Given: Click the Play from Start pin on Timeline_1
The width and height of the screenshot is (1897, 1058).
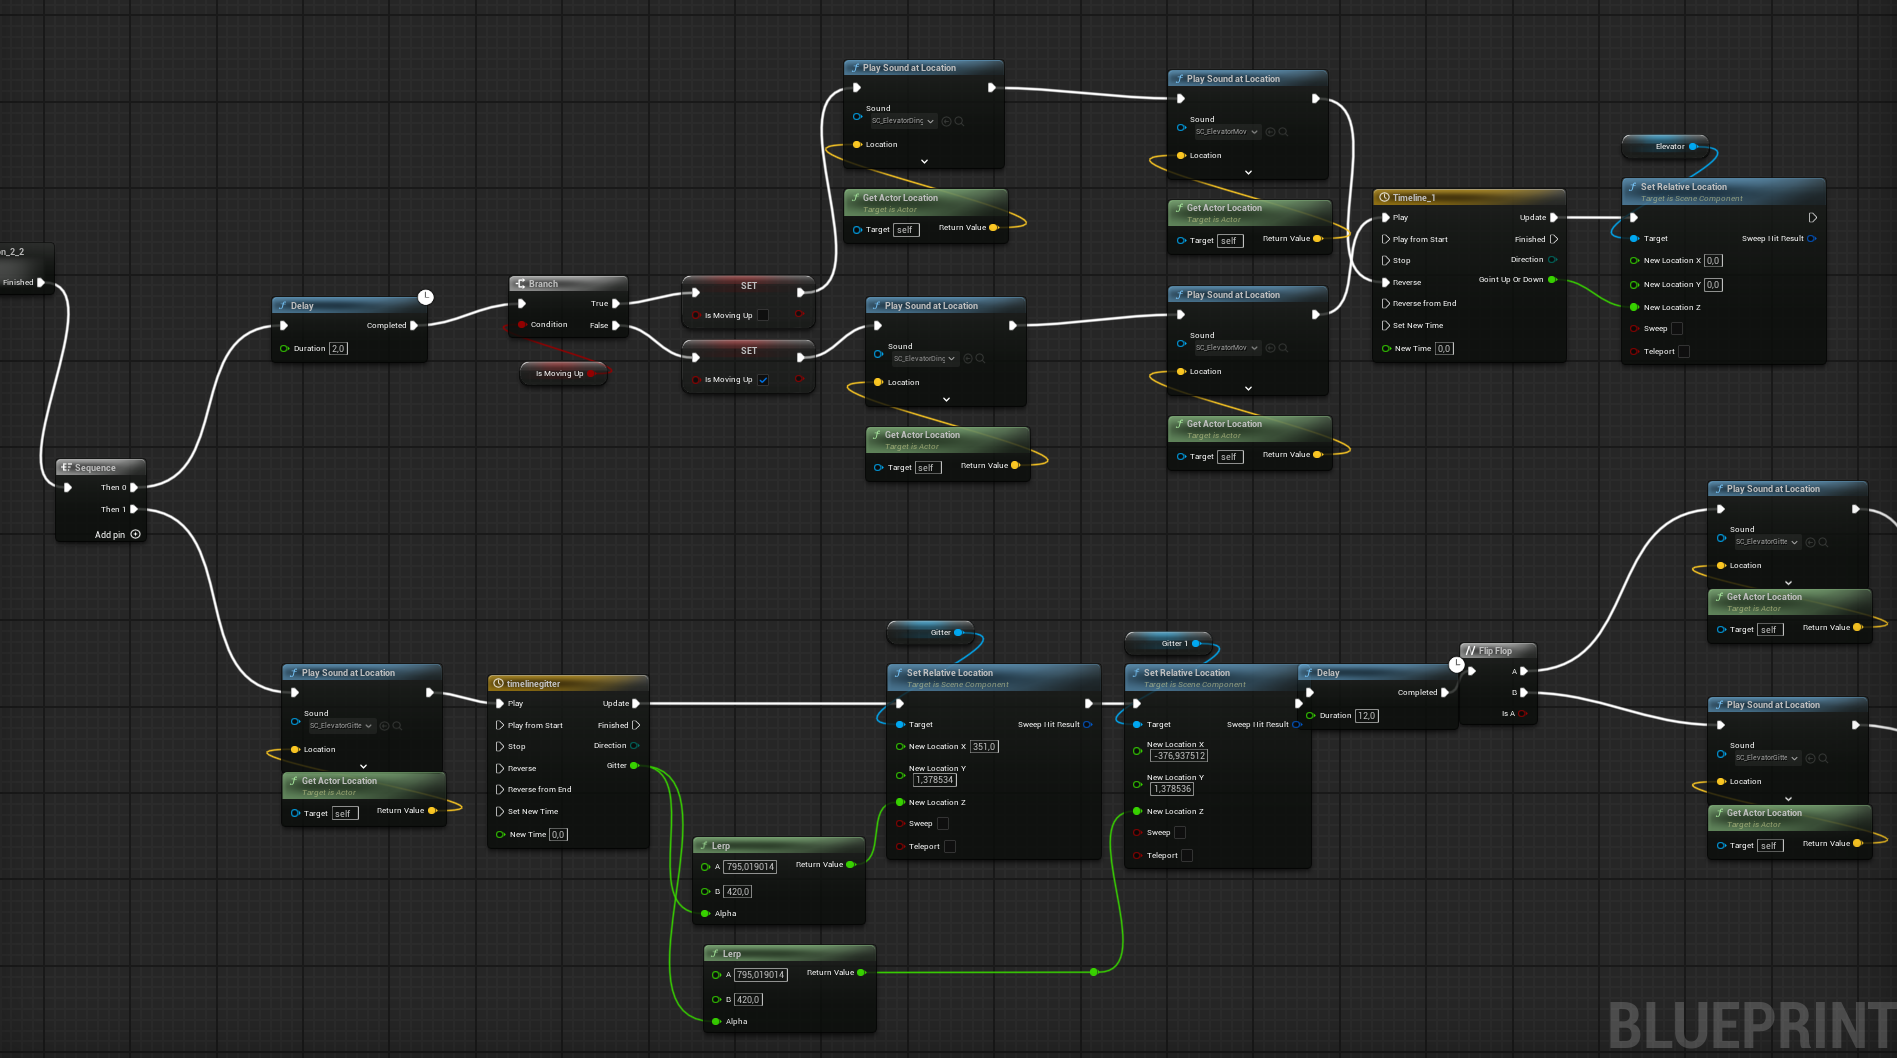Looking at the screenshot, I should [x=1386, y=239].
